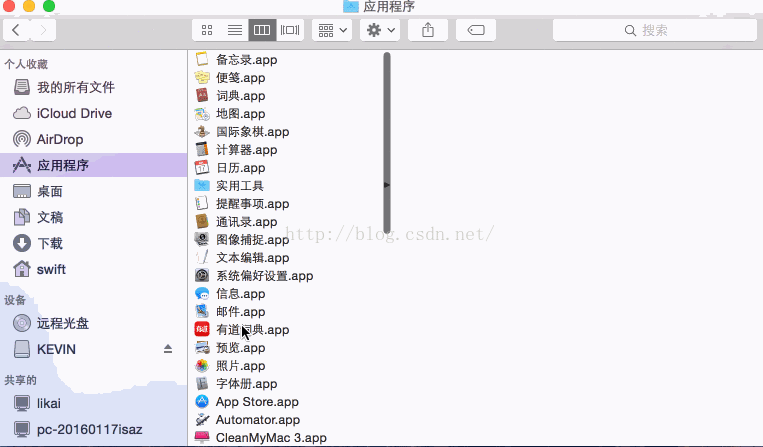
Task: Open the gear action menu
Action: [x=380, y=30]
